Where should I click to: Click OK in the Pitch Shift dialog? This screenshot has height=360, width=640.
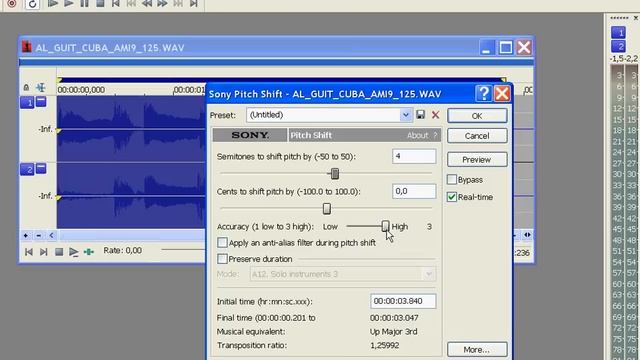(x=477, y=116)
